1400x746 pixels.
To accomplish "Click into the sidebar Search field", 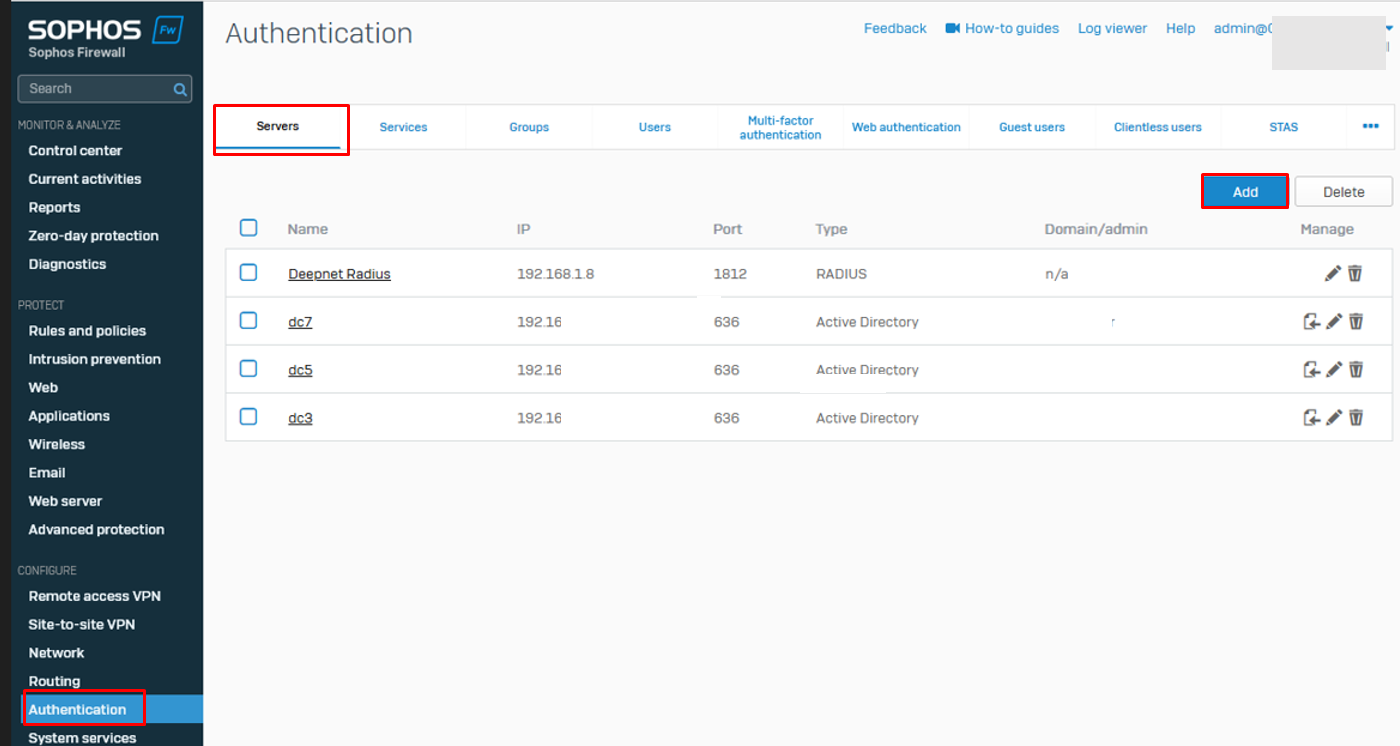I will point(95,89).
